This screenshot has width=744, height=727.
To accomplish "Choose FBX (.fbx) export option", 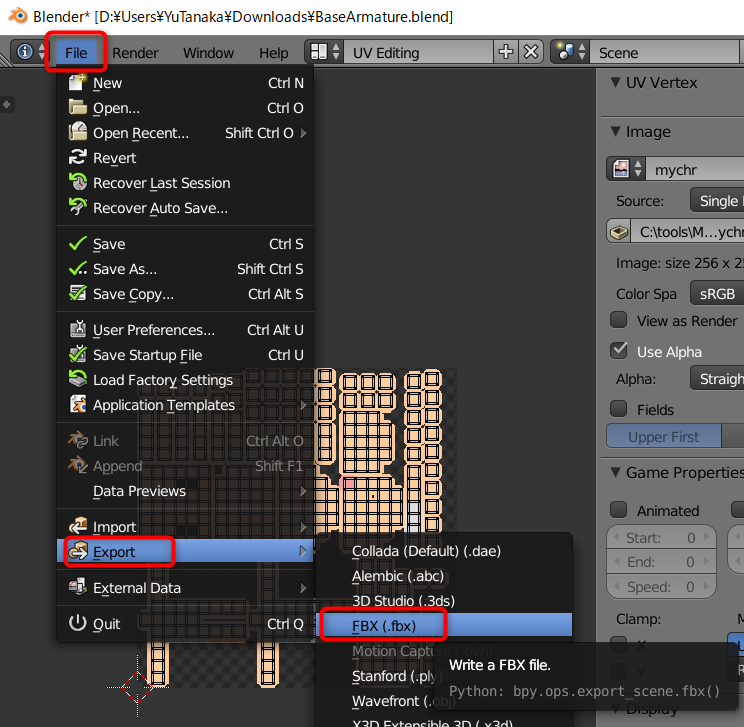I will tap(444, 625).
